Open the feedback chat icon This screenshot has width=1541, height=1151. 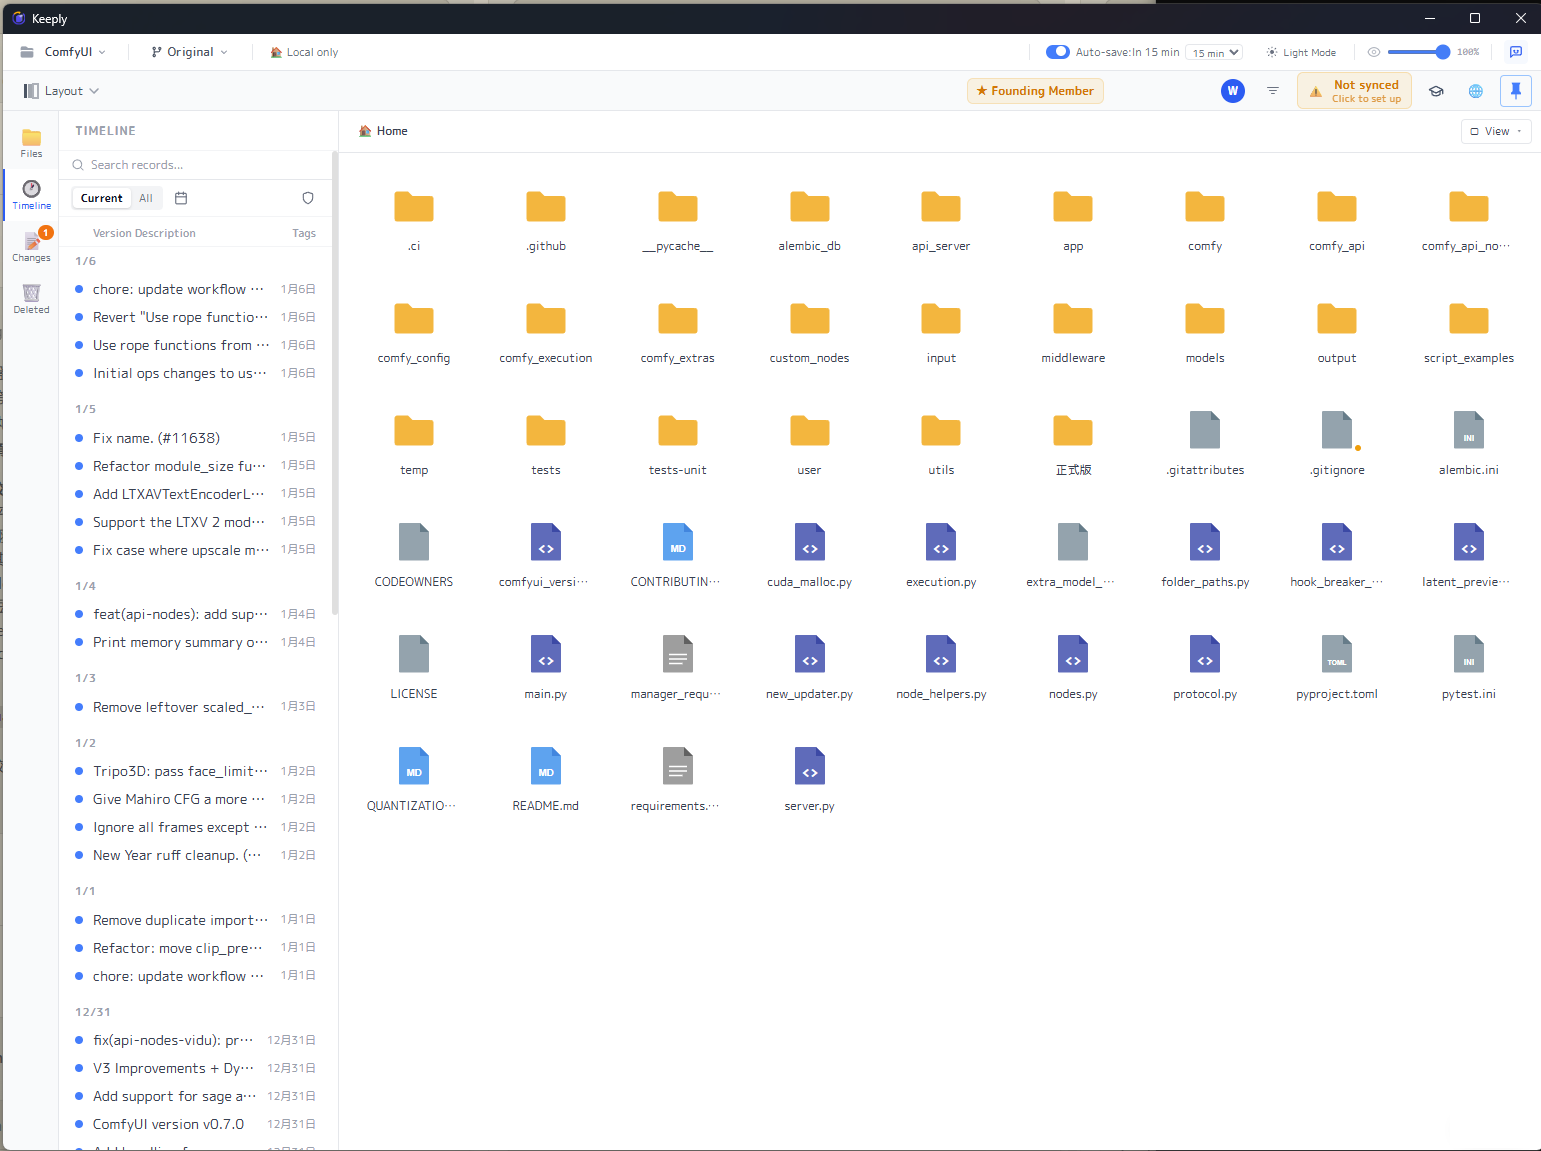coord(1516,52)
